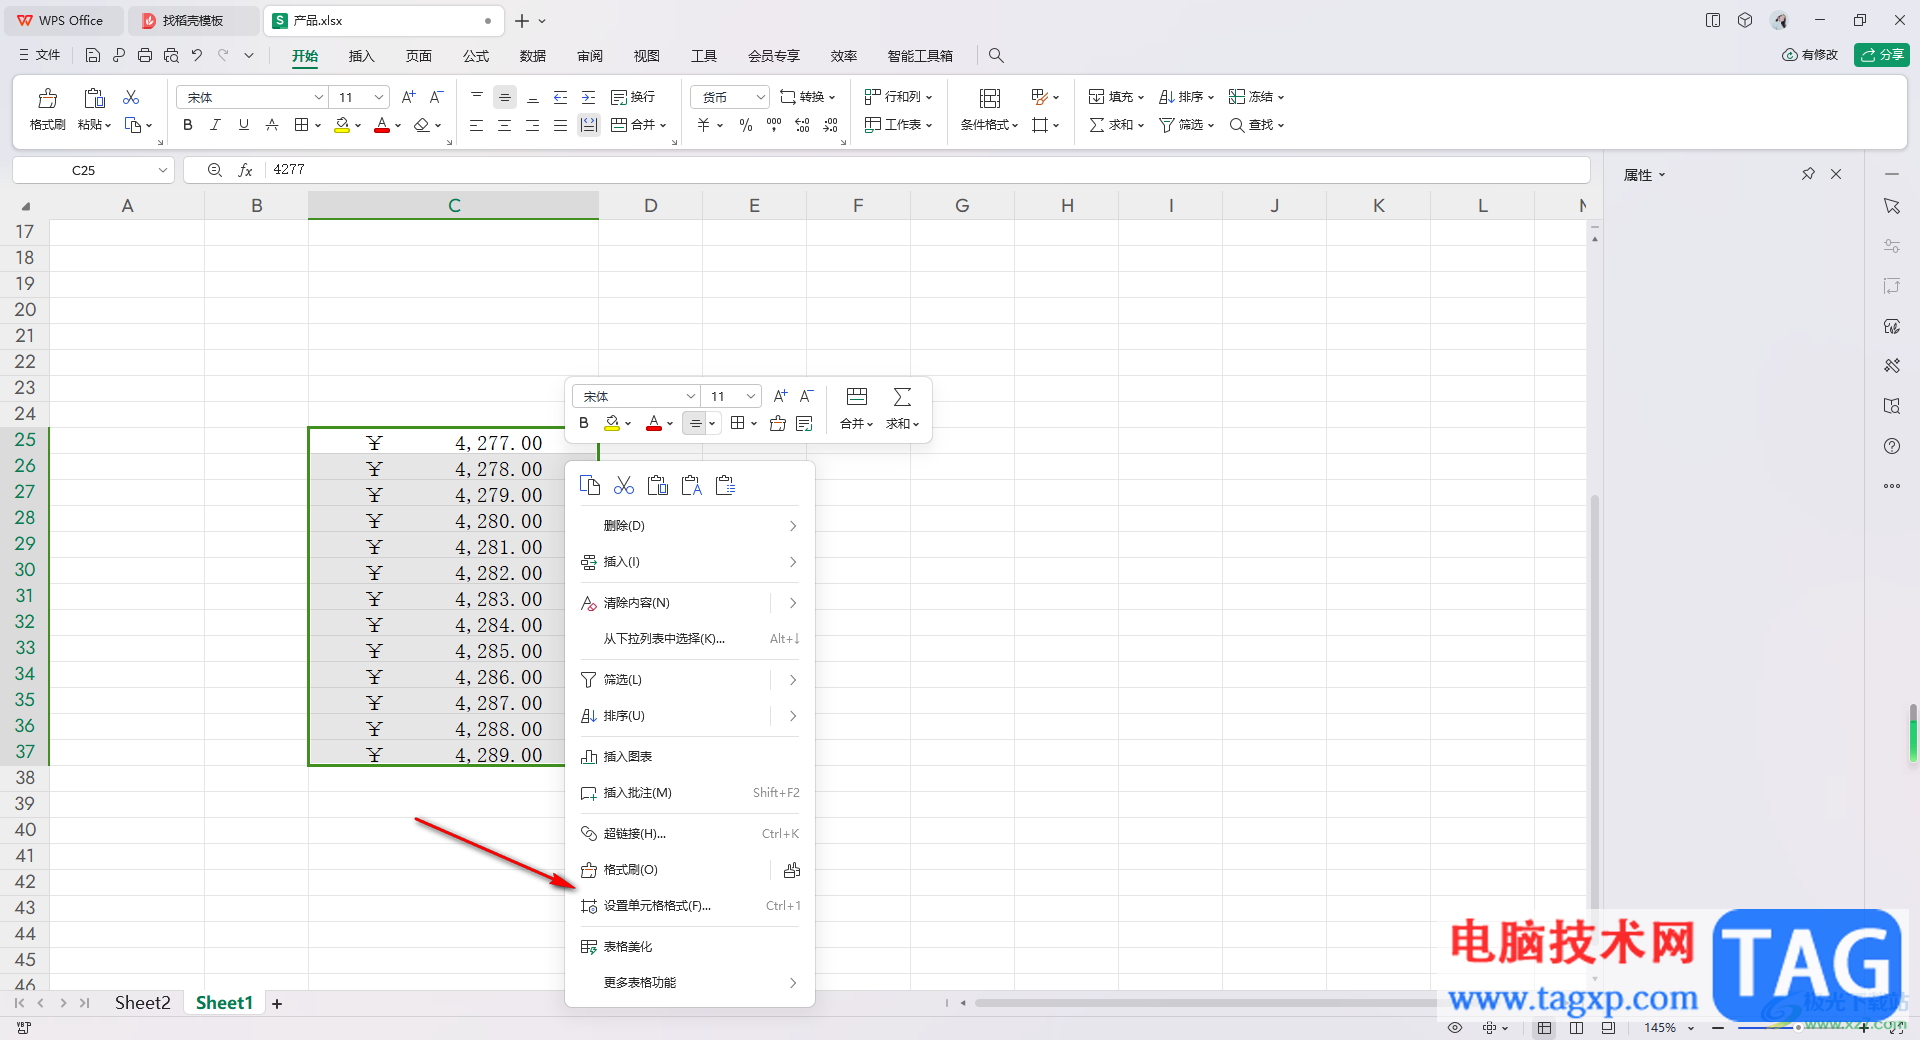1920x1040 pixels.
Task: Click the Undo arrow icon
Action: click(x=197, y=56)
